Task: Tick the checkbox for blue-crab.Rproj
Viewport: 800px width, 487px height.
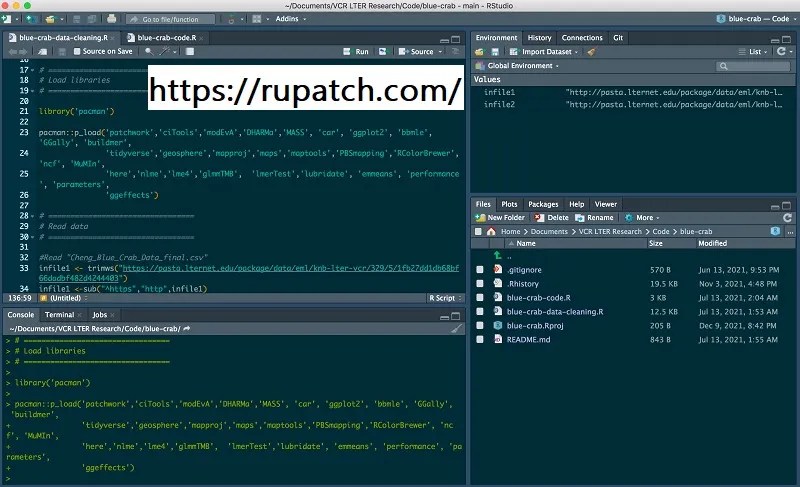Action: point(480,325)
